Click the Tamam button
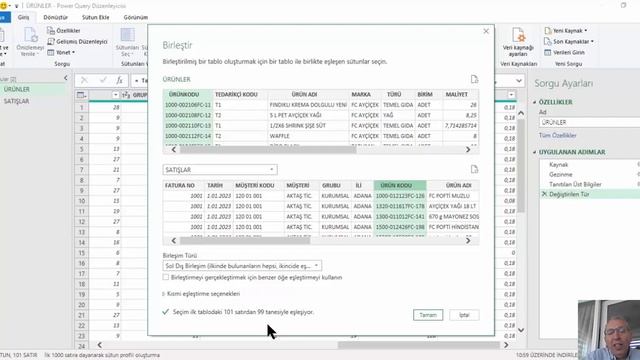Viewport: 640px width, 360px height. [x=428, y=315]
